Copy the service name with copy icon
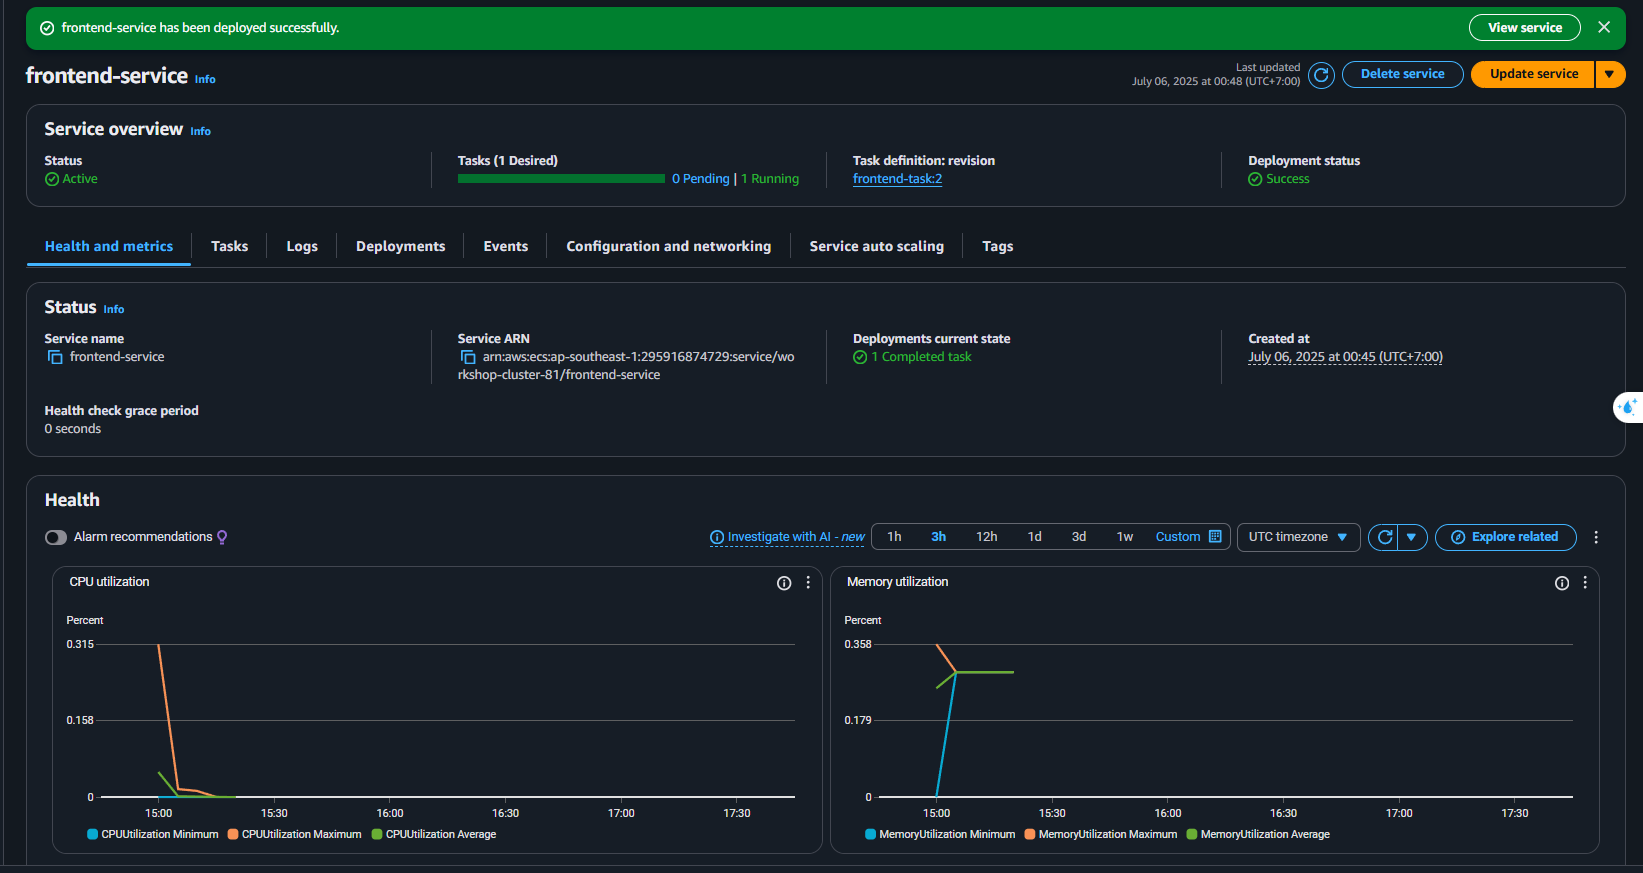 pyautogui.click(x=55, y=357)
